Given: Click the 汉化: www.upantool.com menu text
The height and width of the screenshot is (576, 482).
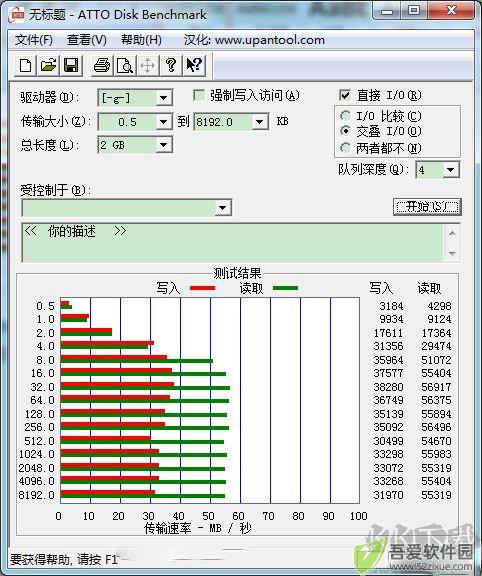Looking at the screenshot, I should pos(254,40).
